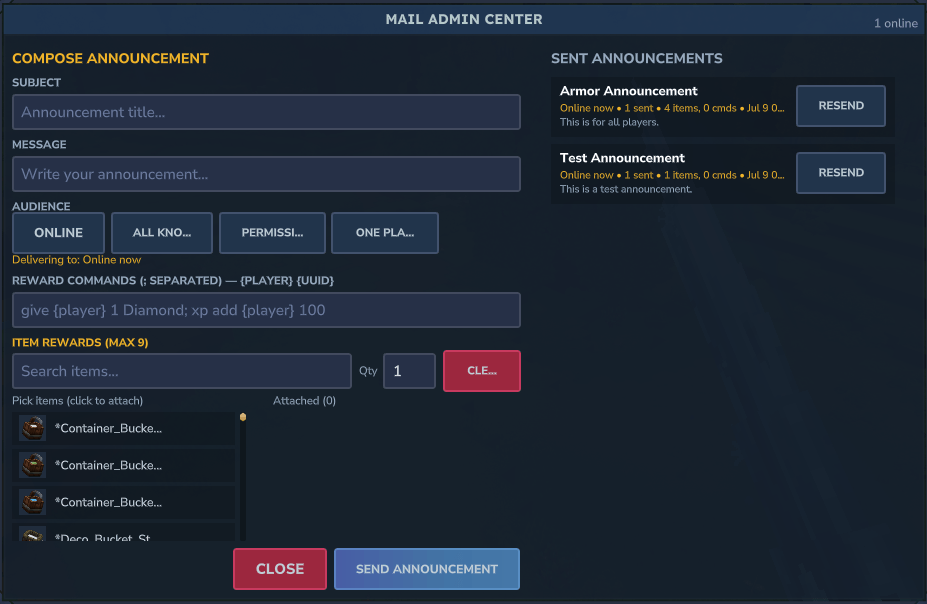Screen dimensions: 927x604
Task: Open the Armor Announcement entry title
Action: (x=628, y=91)
